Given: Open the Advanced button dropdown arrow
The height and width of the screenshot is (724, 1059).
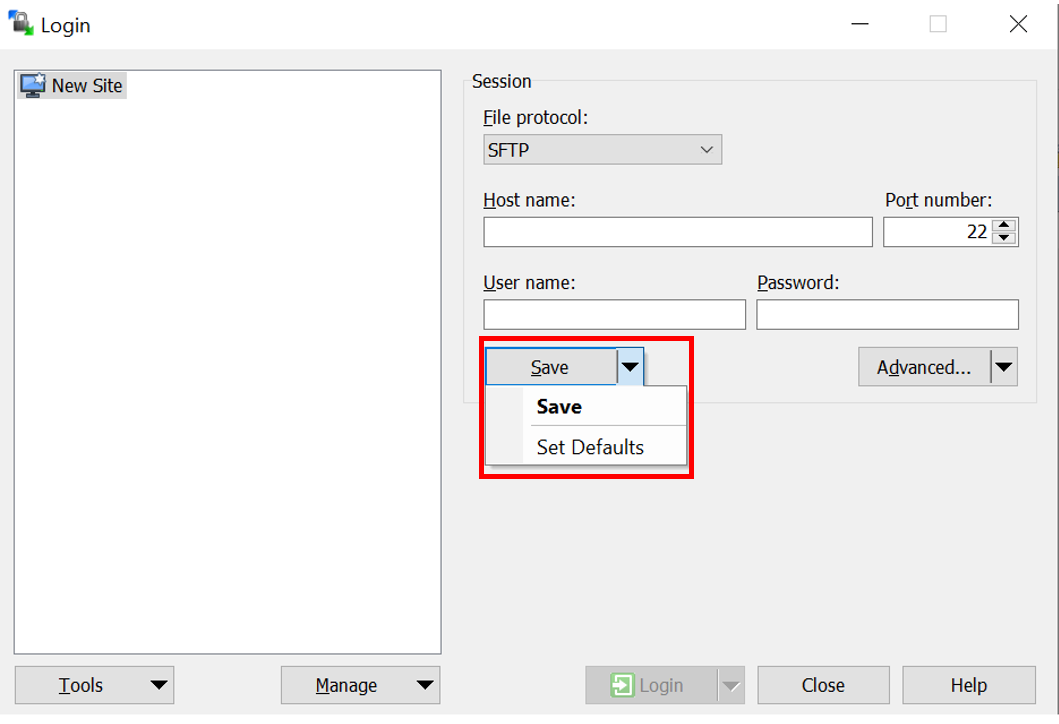Looking at the screenshot, I should click(1004, 367).
